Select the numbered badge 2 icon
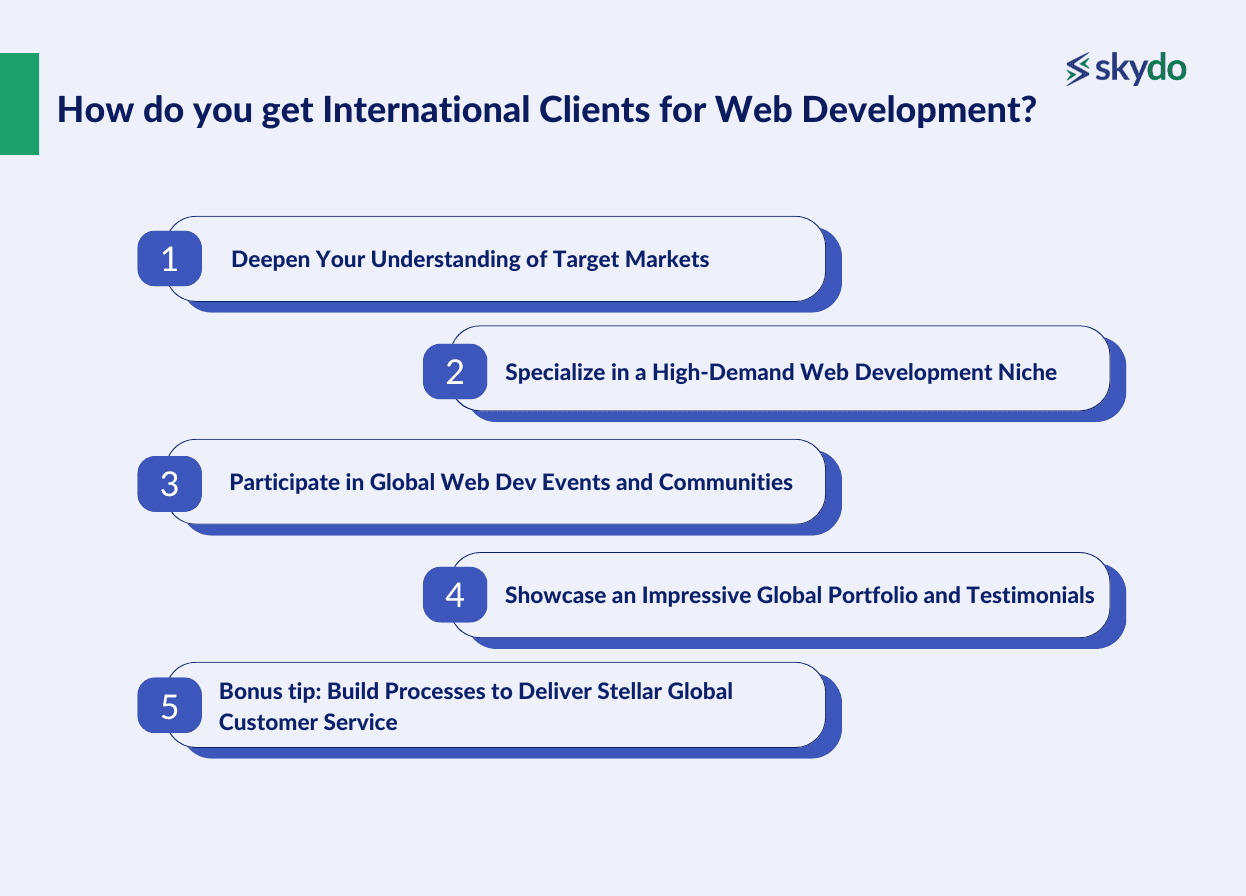Screen dimensions: 1246x896 [x=455, y=372]
